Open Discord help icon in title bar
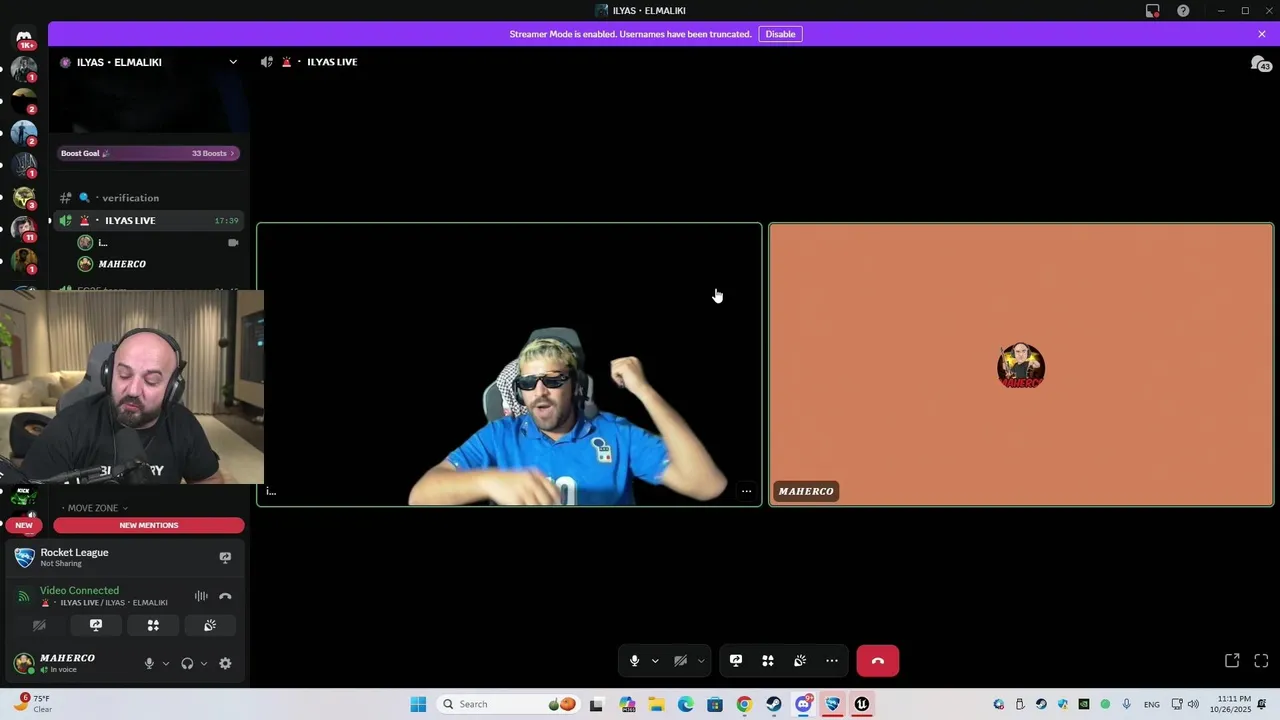1280x720 pixels. (1183, 11)
